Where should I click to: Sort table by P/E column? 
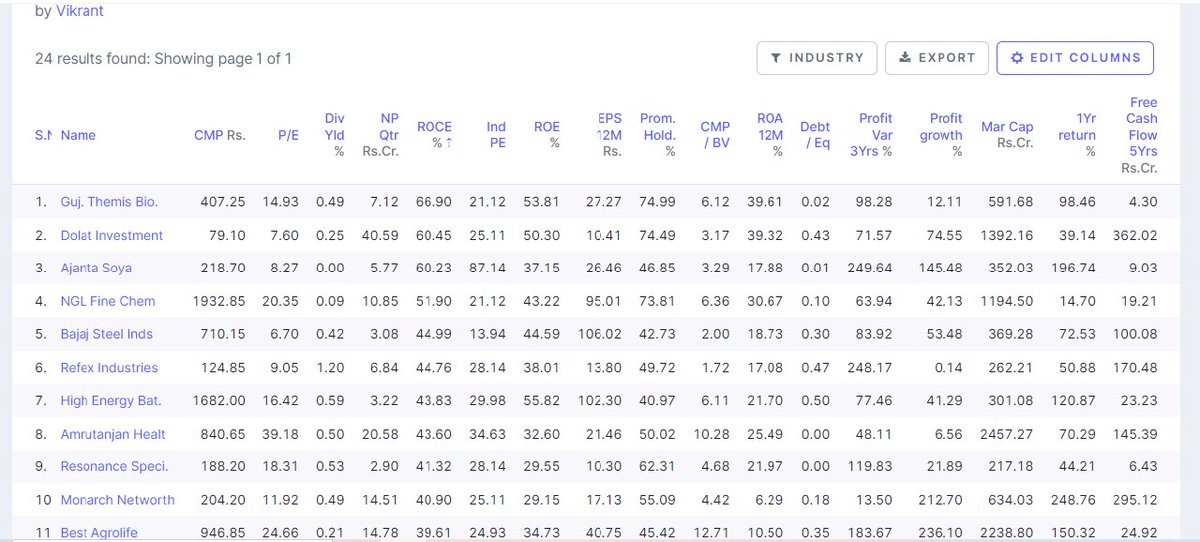click(x=288, y=135)
